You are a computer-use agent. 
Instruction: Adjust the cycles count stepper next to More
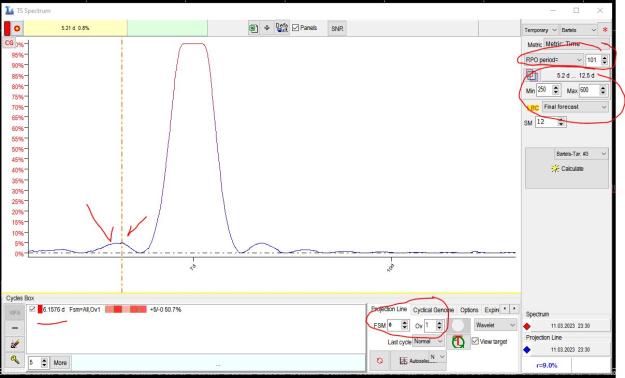coord(44,362)
